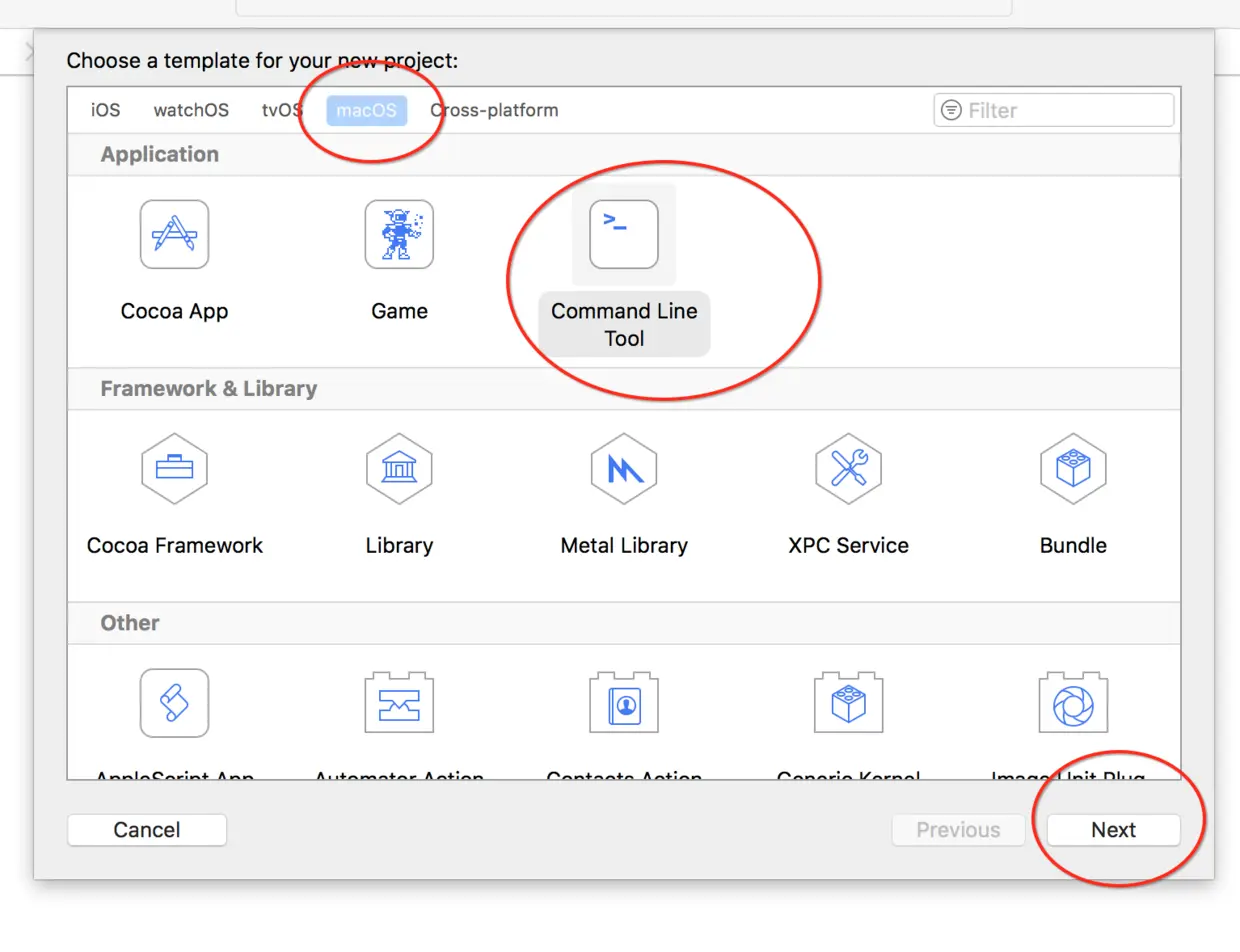The width and height of the screenshot is (1240, 952).
Task: Click the 'Game' label text
Action: [399, 311]
